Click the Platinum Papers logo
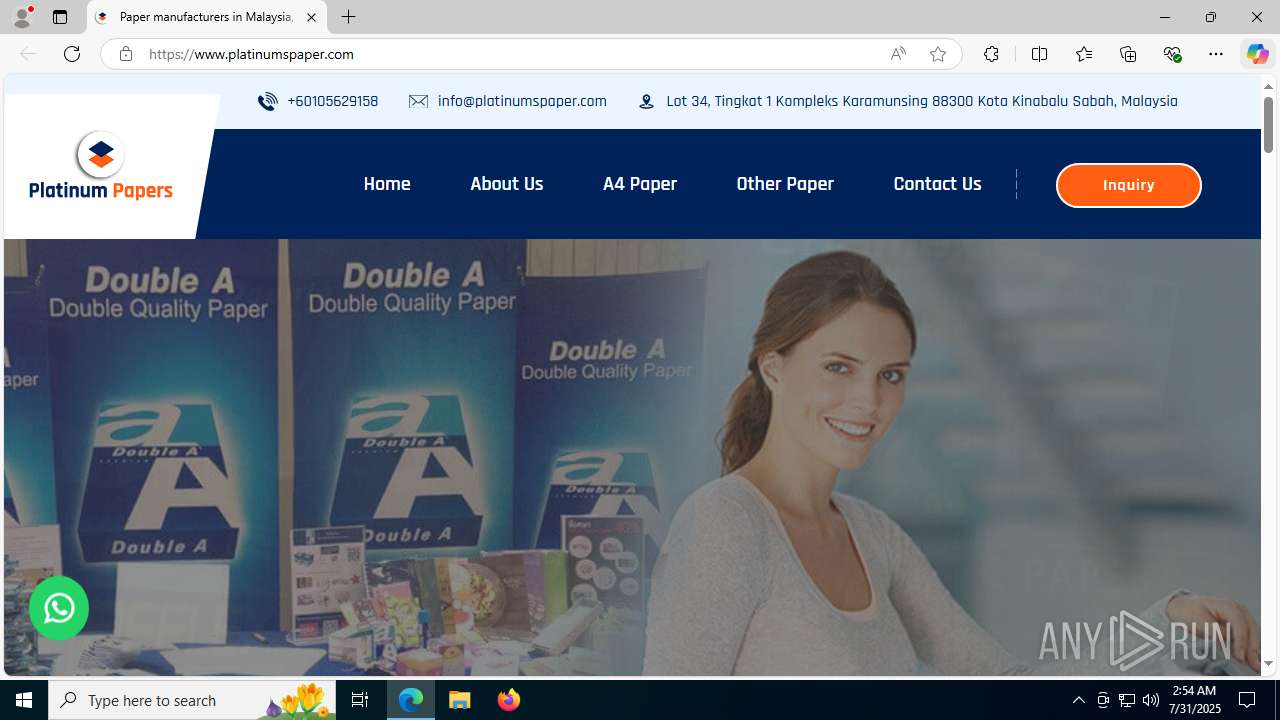This screenshot has width=1280, height=720. point(100,166)
